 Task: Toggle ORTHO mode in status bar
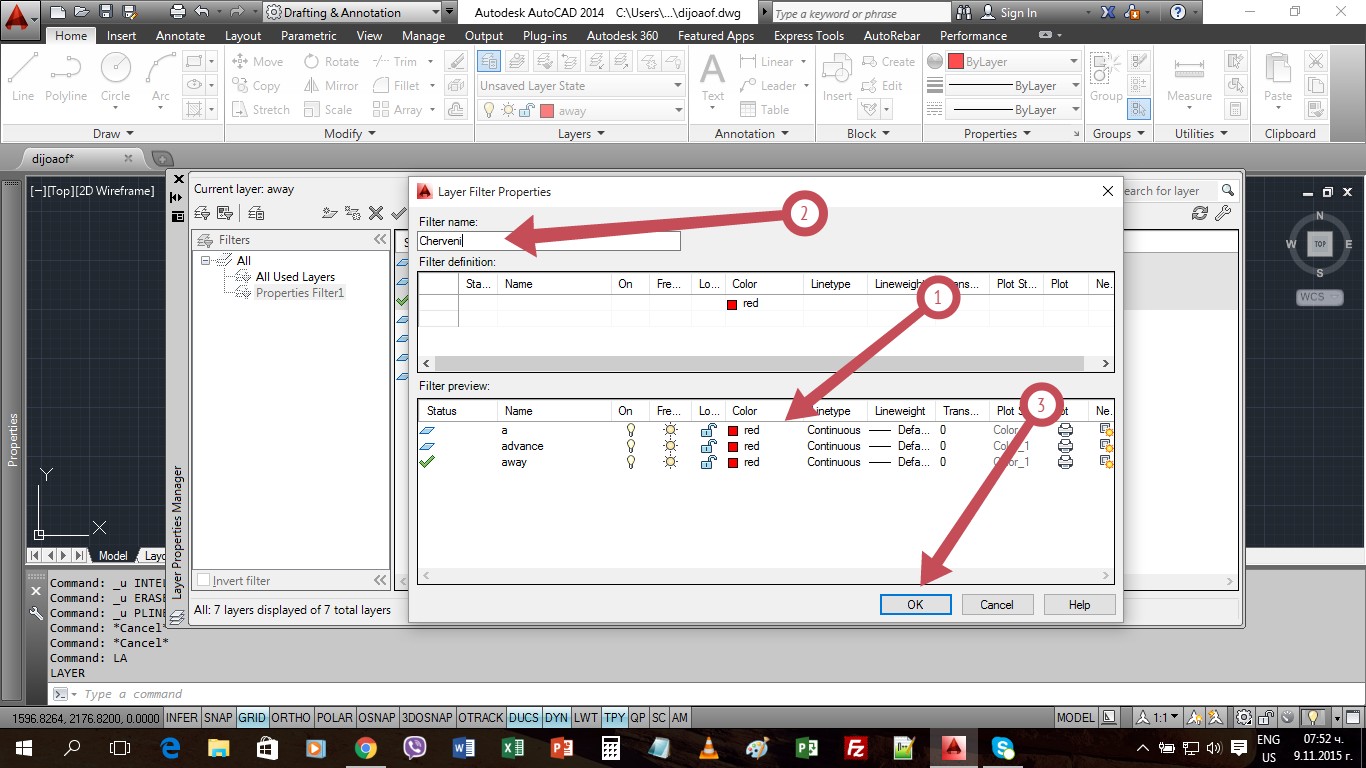pos(291,718)
